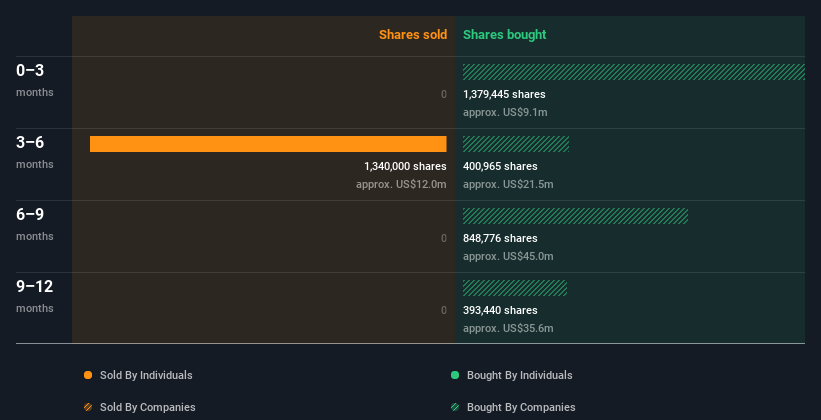Image resolution: width=821 pixels, height=420 pixels.
Task: Click the approx. US$12.0m sold amount
Action: (401, 184)
